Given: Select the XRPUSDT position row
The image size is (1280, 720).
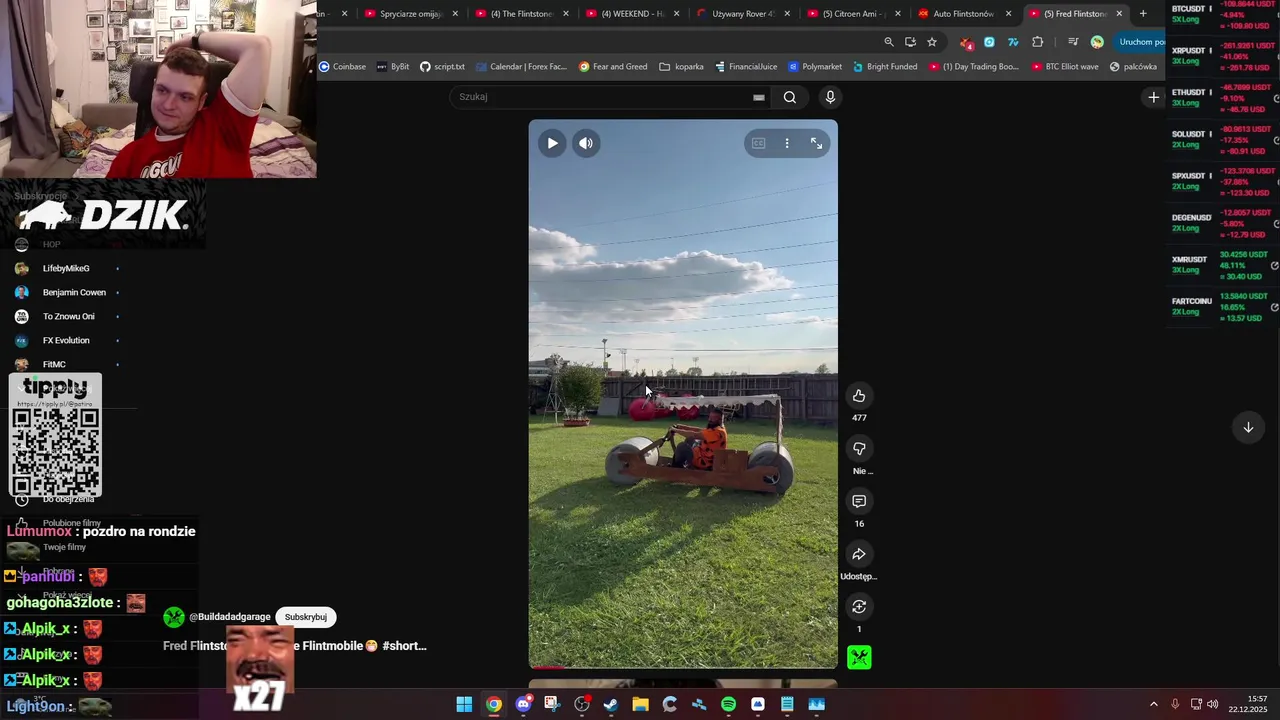Looking at the screenshot, I should (x=1221, y=56).
